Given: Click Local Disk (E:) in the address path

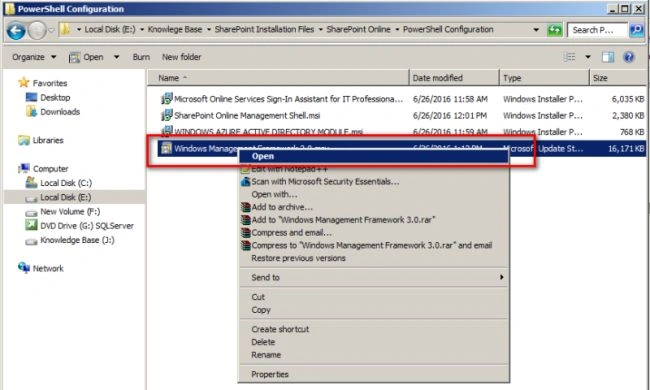Looking at the screenshot, I should [110, 29].
